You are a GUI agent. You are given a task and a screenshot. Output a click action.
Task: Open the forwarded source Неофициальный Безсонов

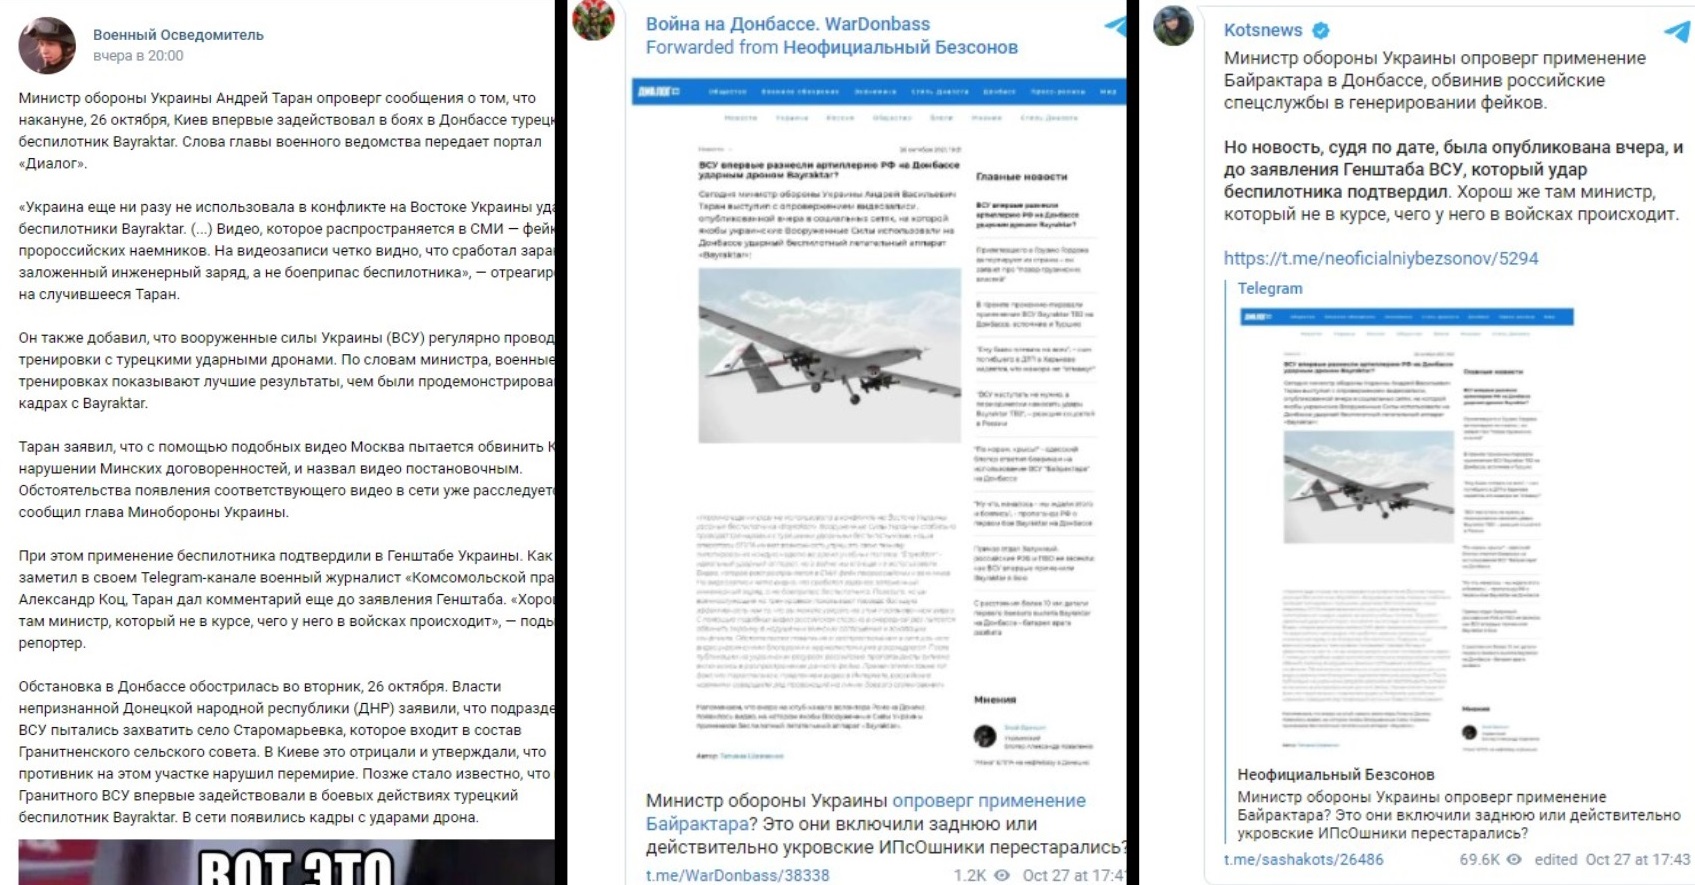[x=900, y=47]
